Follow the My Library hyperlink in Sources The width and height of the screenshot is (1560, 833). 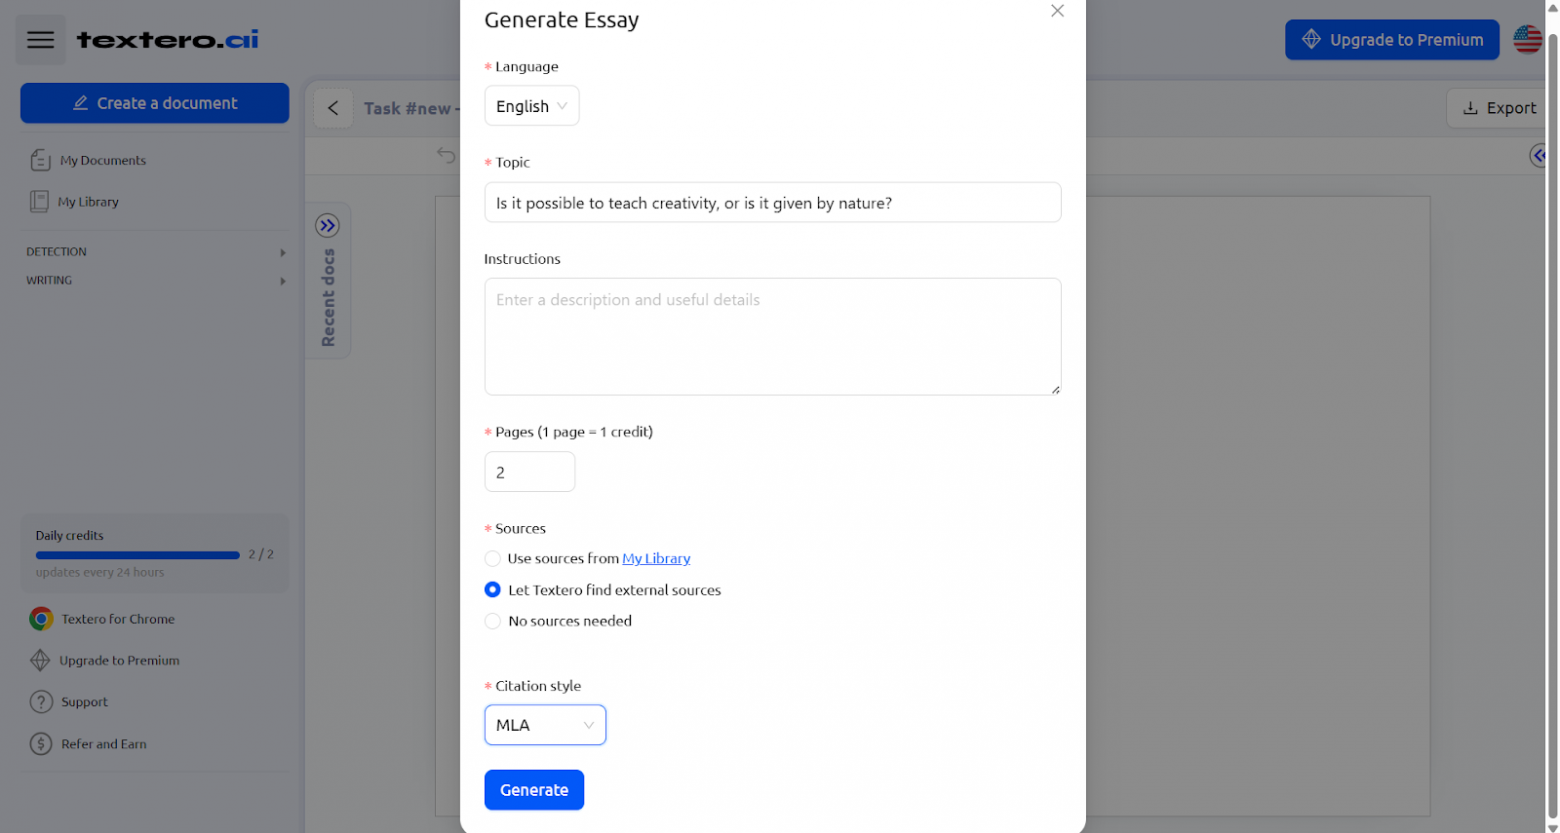(x=656, y=559)
